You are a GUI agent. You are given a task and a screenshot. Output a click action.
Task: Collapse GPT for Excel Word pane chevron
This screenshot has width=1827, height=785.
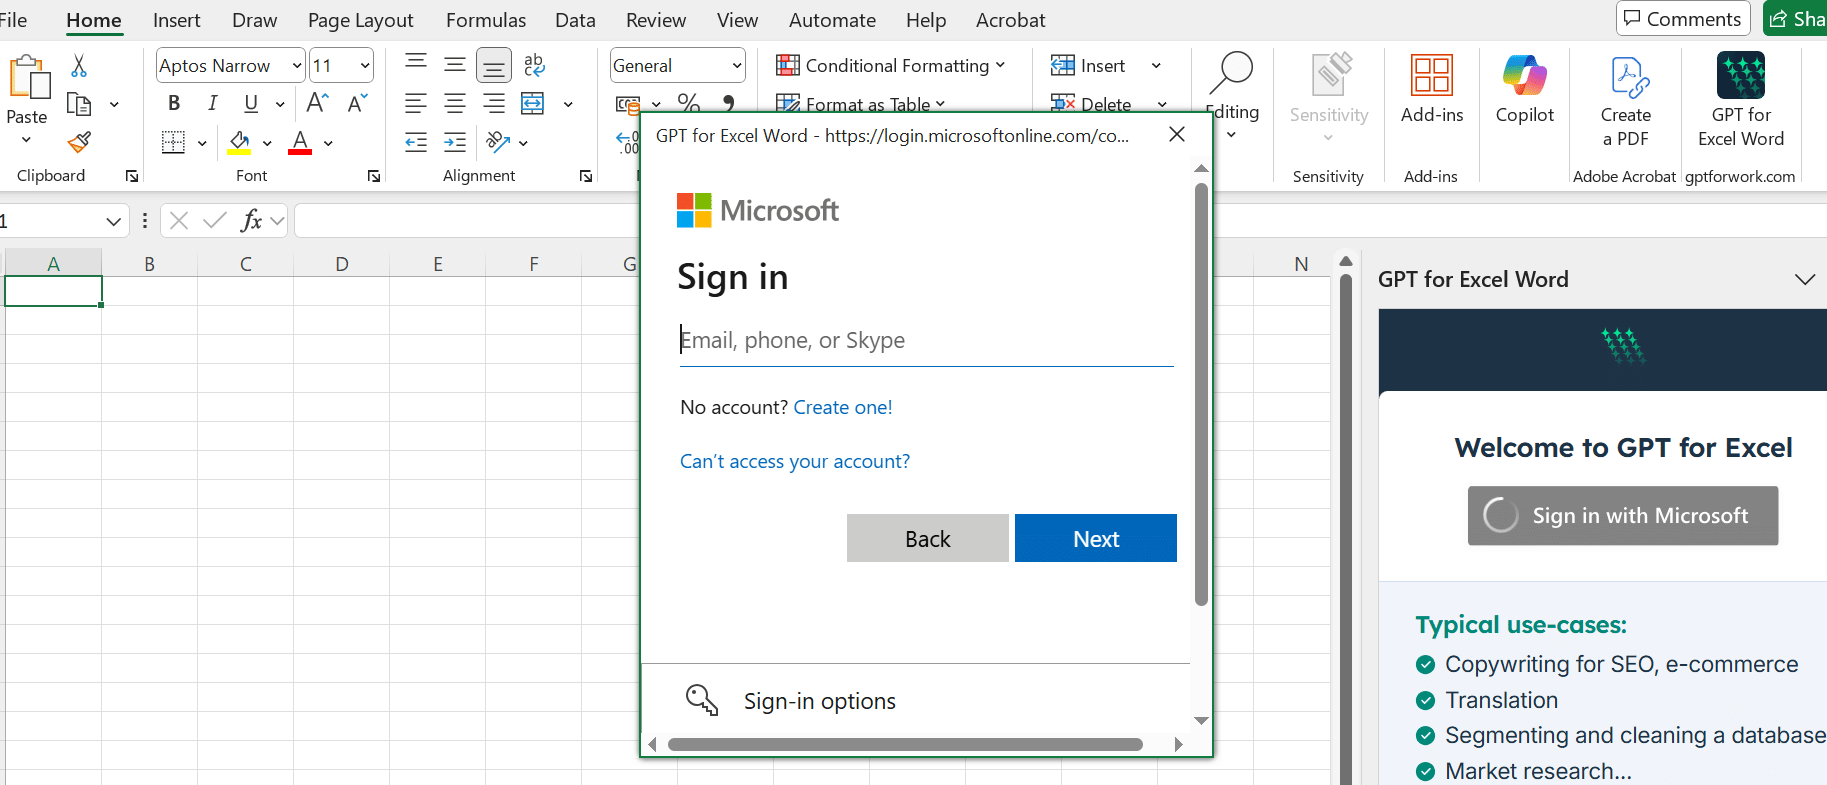coord(1805,280)
